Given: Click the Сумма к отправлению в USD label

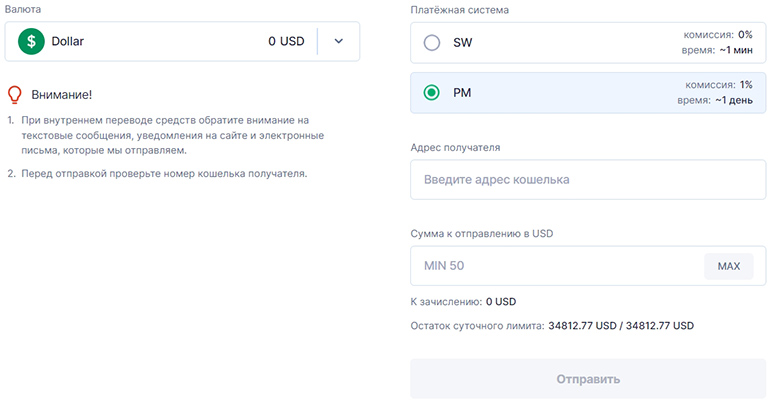Looking at the screenshot, I should pyautogui.click(x=482, y=233).
